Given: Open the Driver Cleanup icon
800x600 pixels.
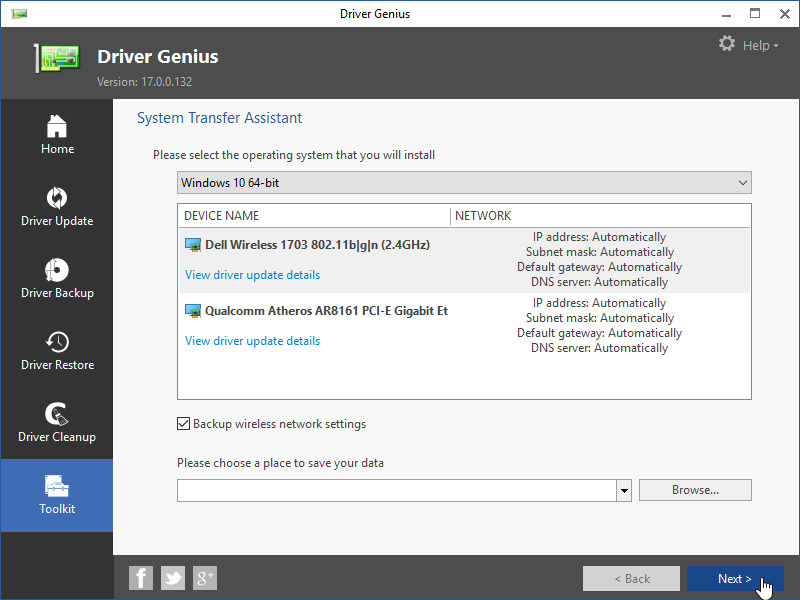Looking at the screenshot, I should (x=57, y=414).
